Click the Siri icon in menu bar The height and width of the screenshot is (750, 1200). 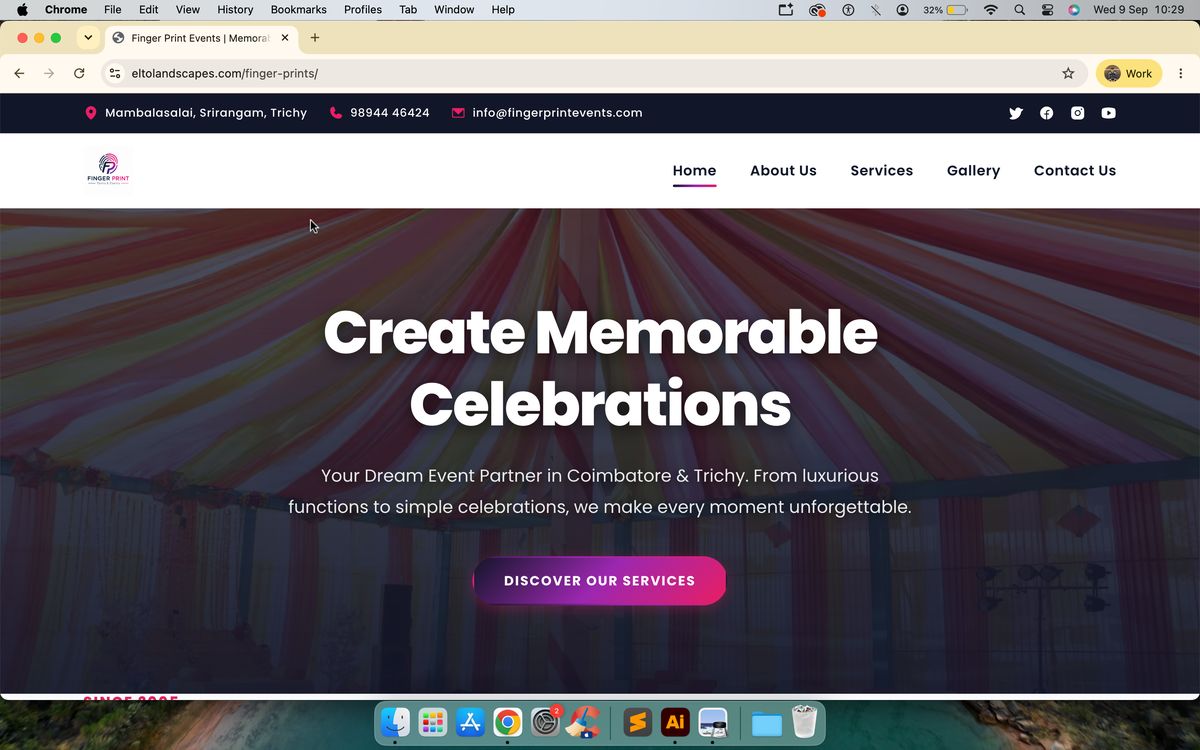click(1074, 10)
